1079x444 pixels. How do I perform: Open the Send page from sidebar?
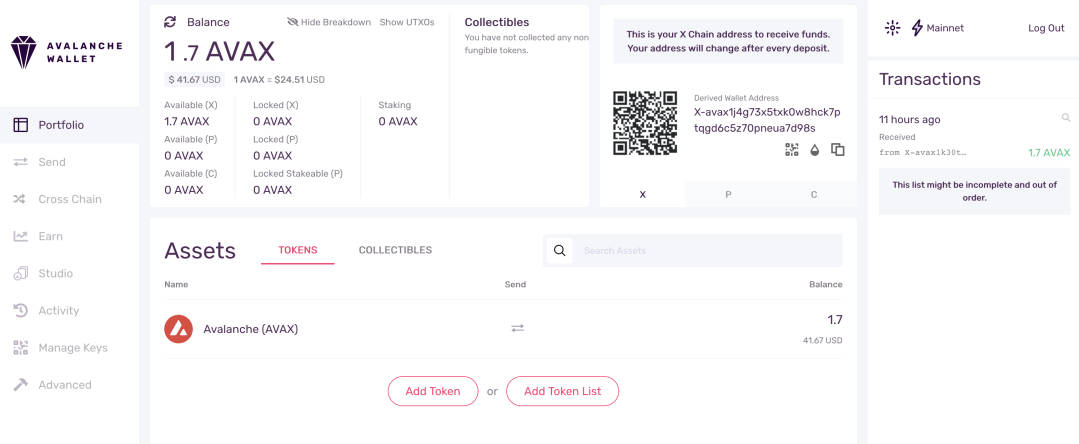tap(70, 162)
